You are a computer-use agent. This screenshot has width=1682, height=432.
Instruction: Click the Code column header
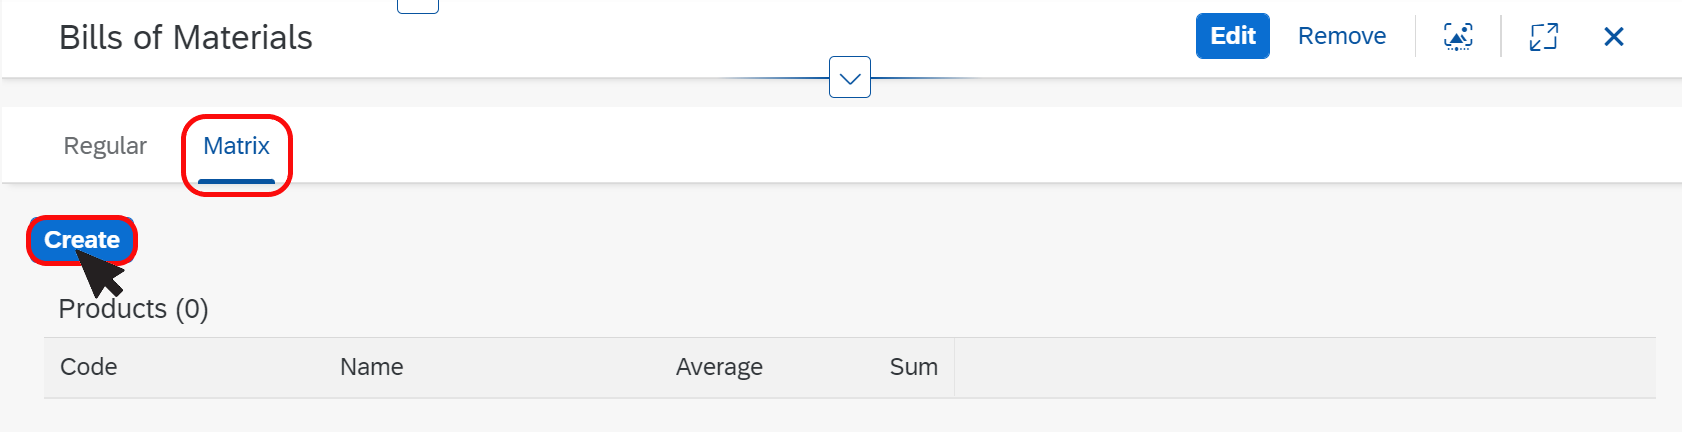[89, 367]
